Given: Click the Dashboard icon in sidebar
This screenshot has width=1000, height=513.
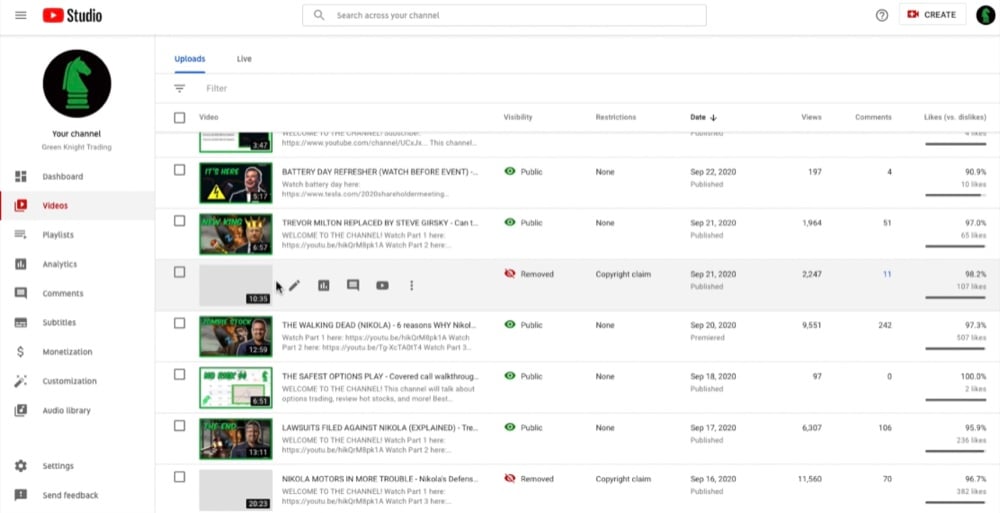Looking at the screenshot, I should pos(20,176).
